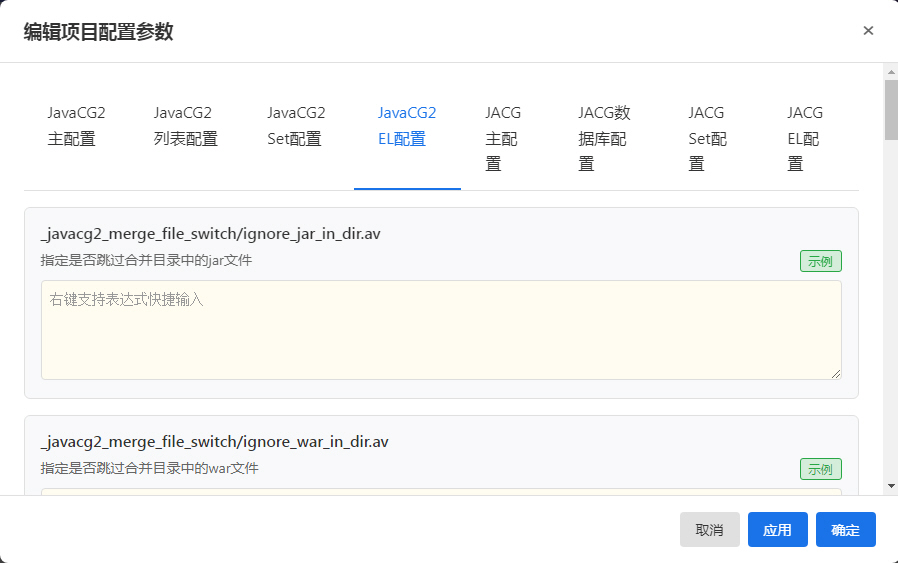Open the JavaCG2 列表配置 tab
The image size is (898, 563).
tap(186, 126)
